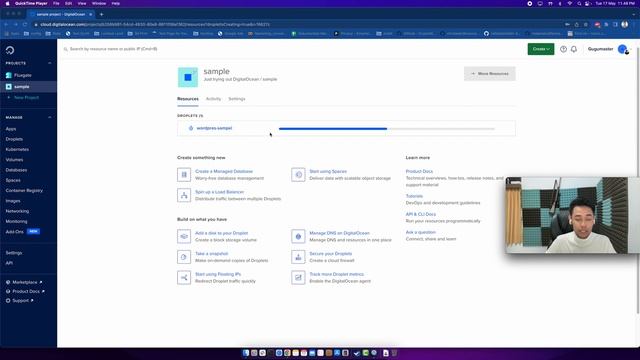Open Add-Ons in the sidebar
This screenshot has width=640, height=360.
(15, 232)
